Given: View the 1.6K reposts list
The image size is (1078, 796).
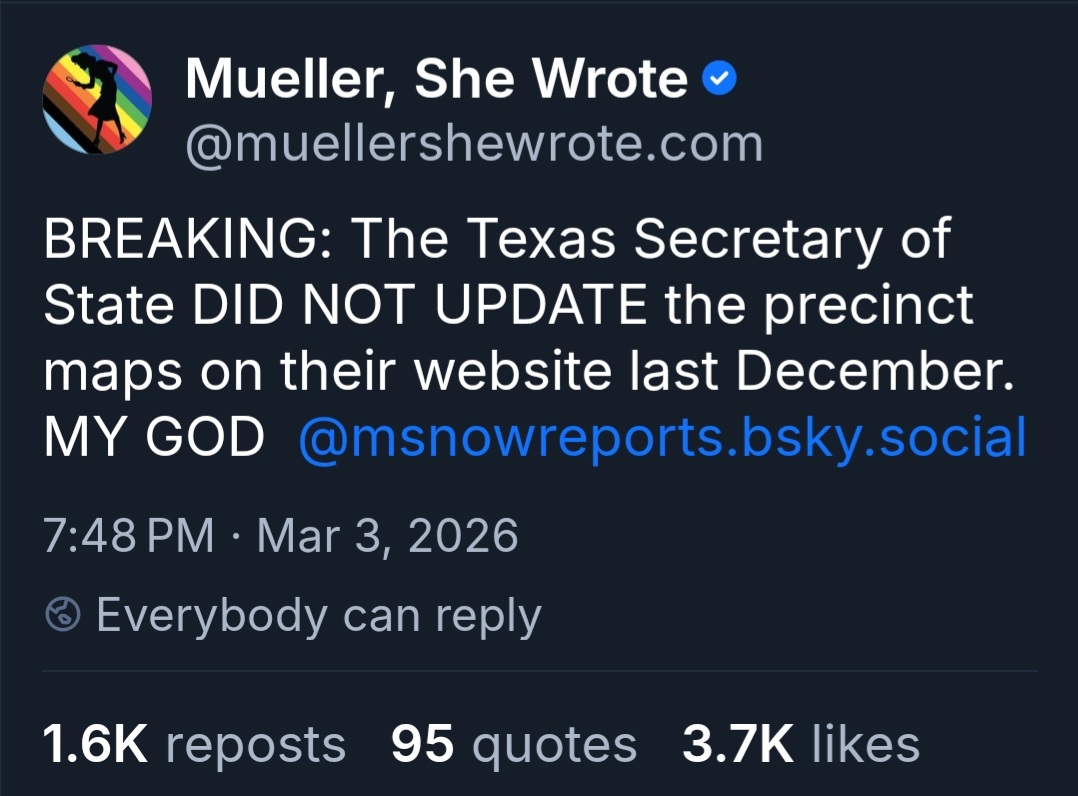Looking at the screenshot, I should 194,744.
